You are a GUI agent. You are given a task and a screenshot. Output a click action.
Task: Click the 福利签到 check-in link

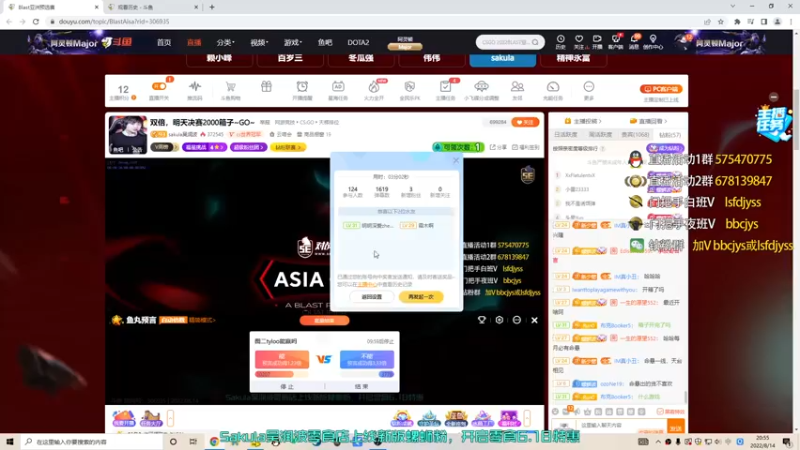click(x=526, y=147)
